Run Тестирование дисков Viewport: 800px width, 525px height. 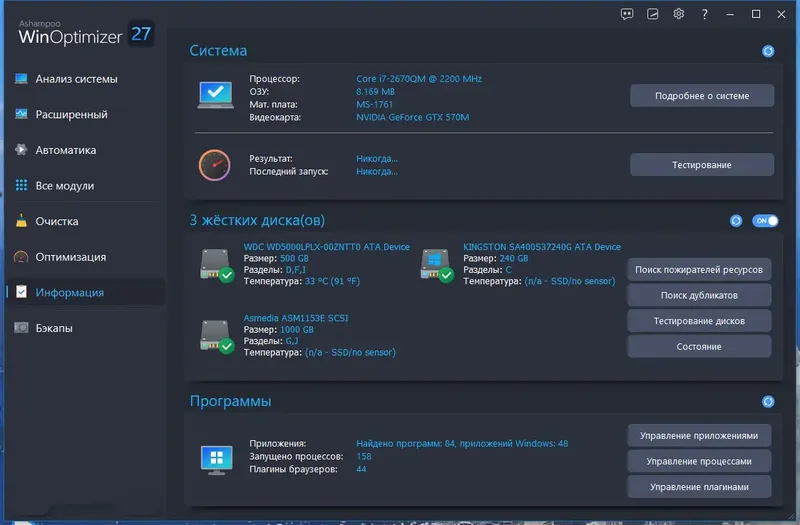[698, 320]
